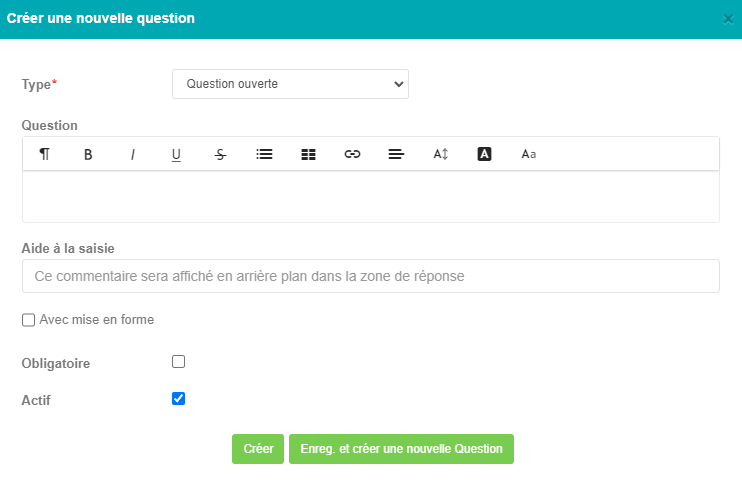The width and height of the screenshot is (742, 488).
Task: Uncheck the Actif checkbox
Action: pos(178,399)
